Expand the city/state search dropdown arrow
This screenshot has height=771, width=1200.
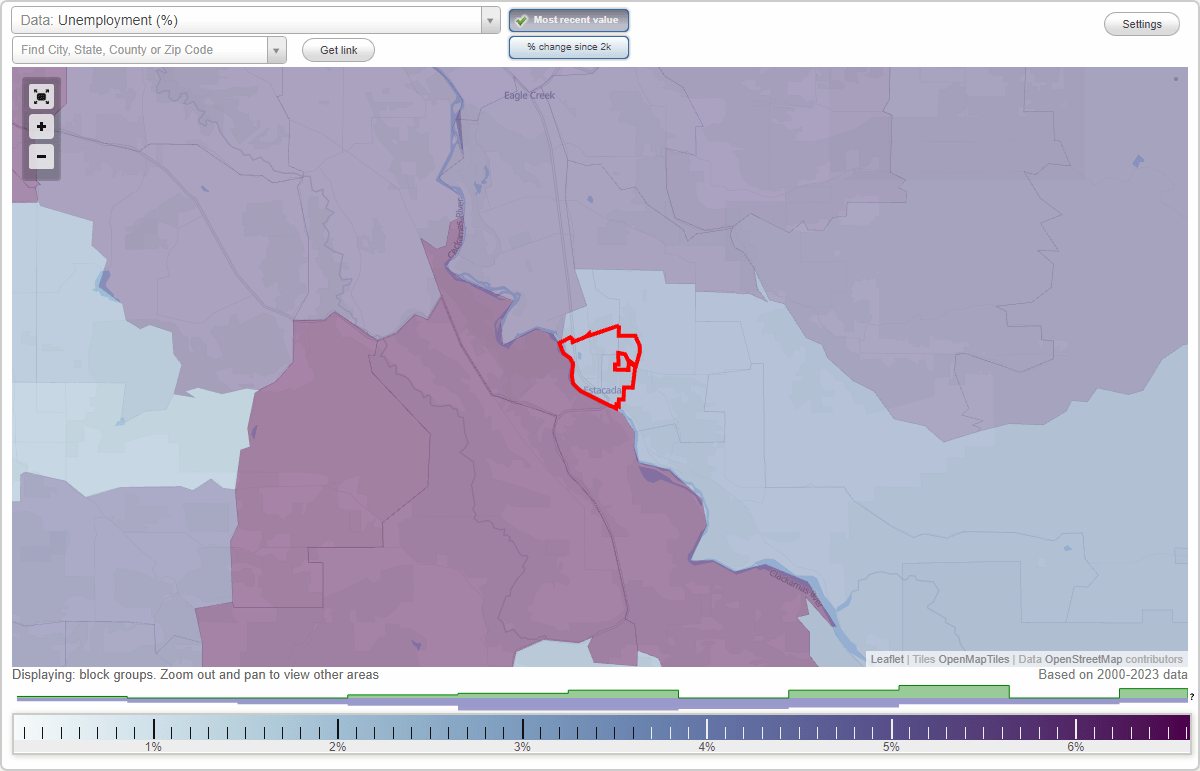[276, 49]
